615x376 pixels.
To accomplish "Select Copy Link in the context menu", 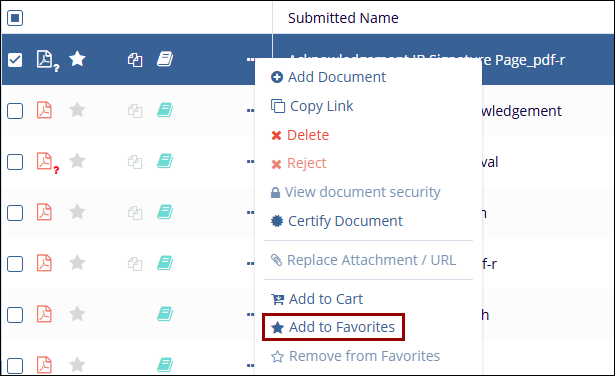I will coord(312,106).
